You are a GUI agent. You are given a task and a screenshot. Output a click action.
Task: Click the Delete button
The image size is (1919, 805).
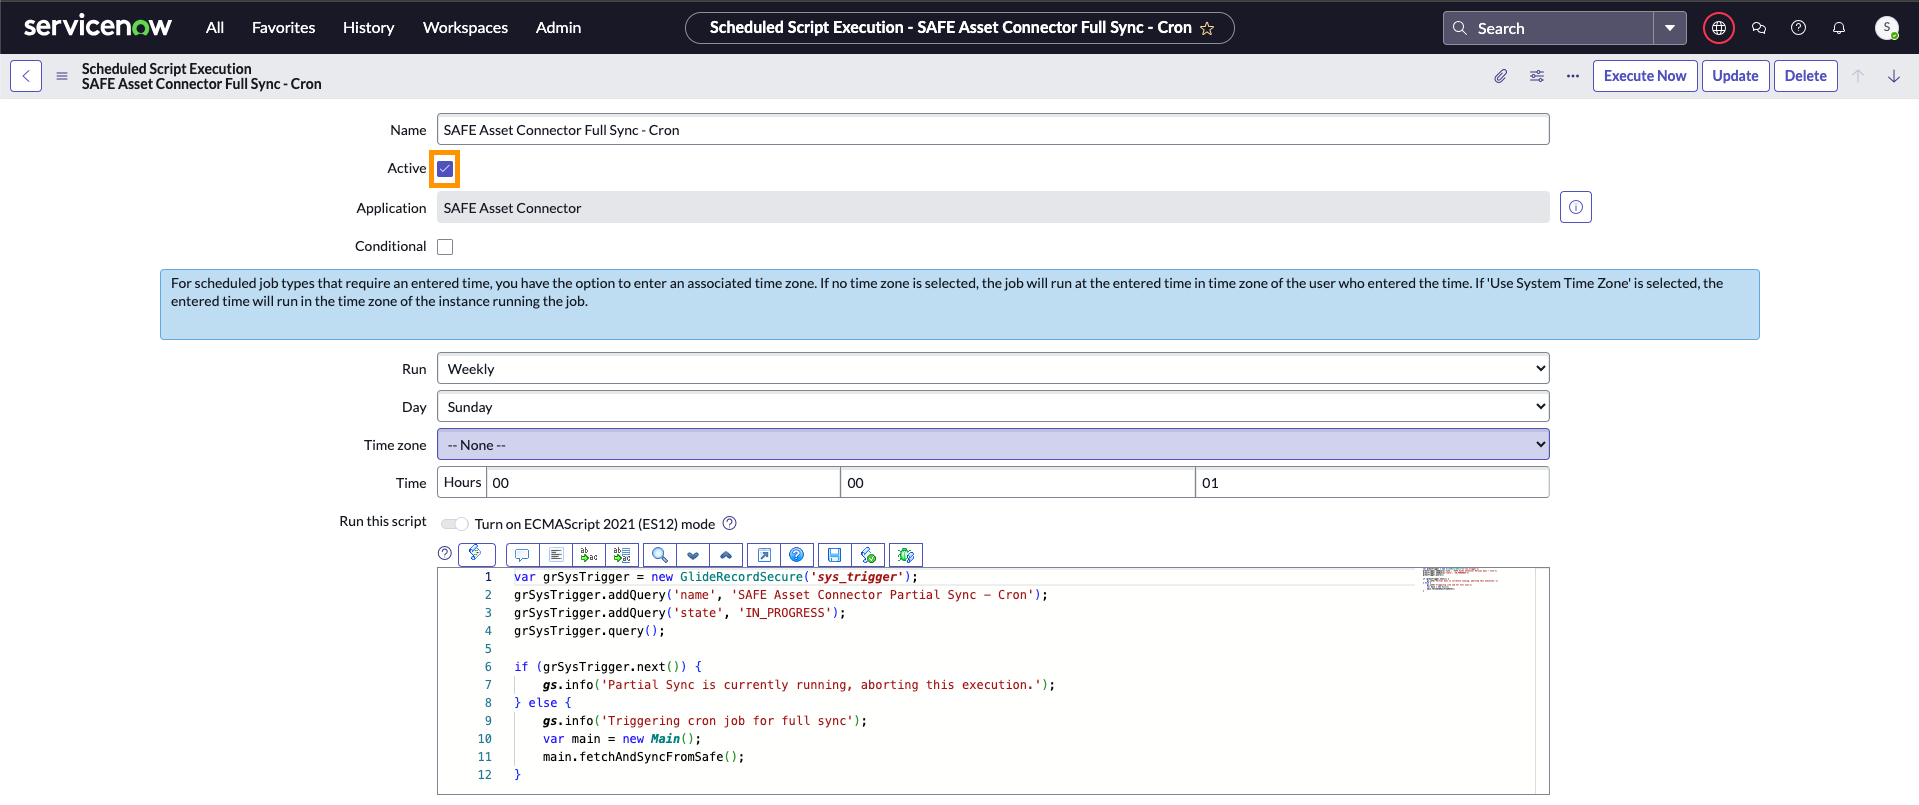(x=1805, y=76)
